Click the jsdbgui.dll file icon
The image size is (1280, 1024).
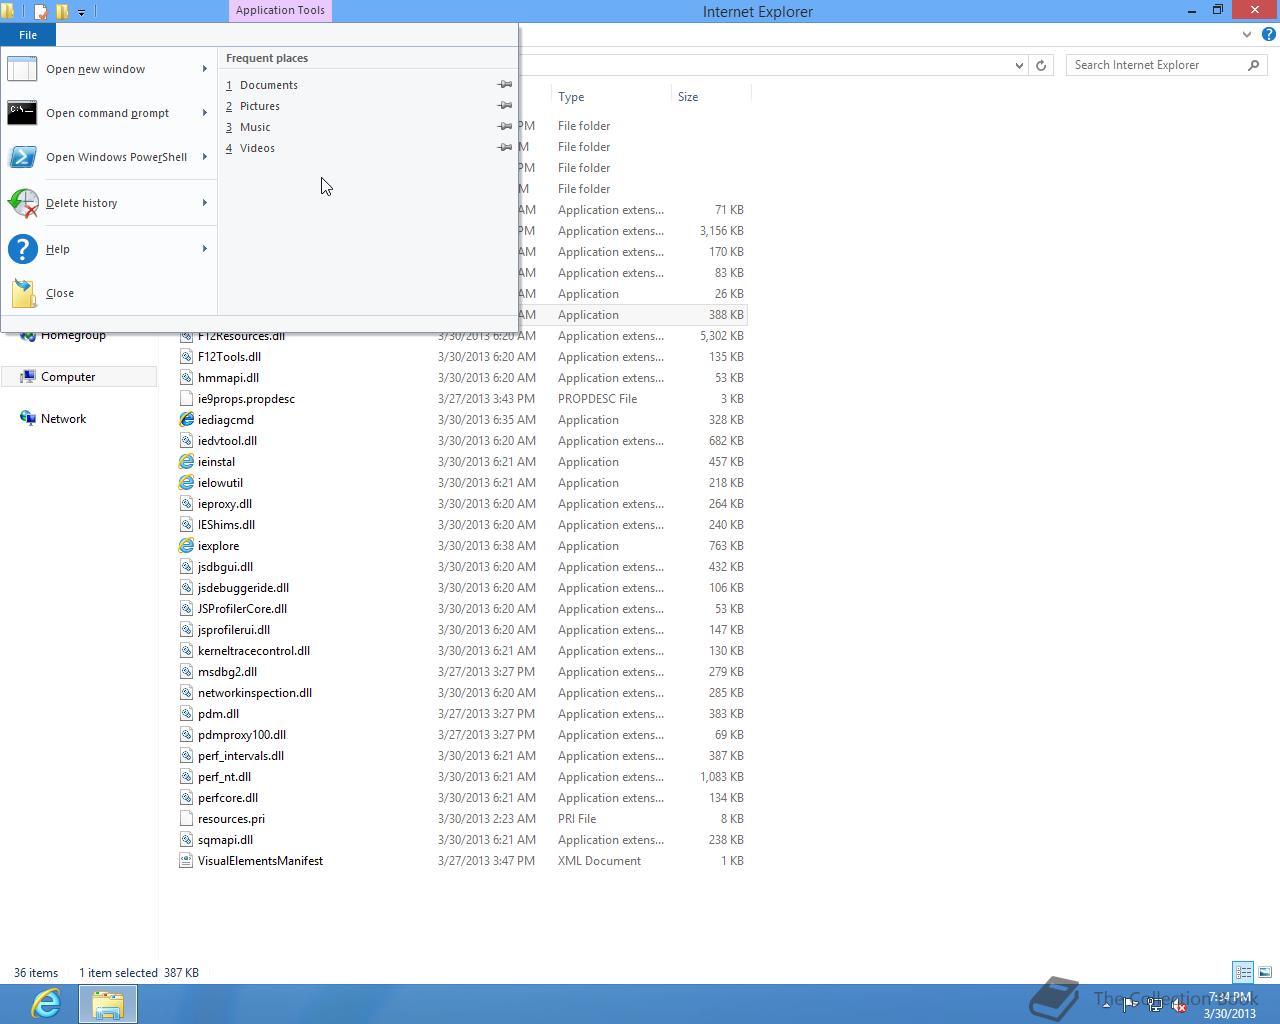186,567
